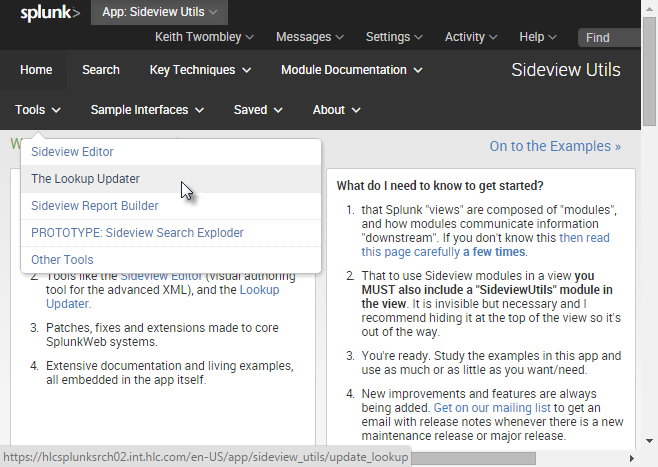The image size is (658, 467).
Task: Focus the Find search field
Action: [x=609, y=38]
